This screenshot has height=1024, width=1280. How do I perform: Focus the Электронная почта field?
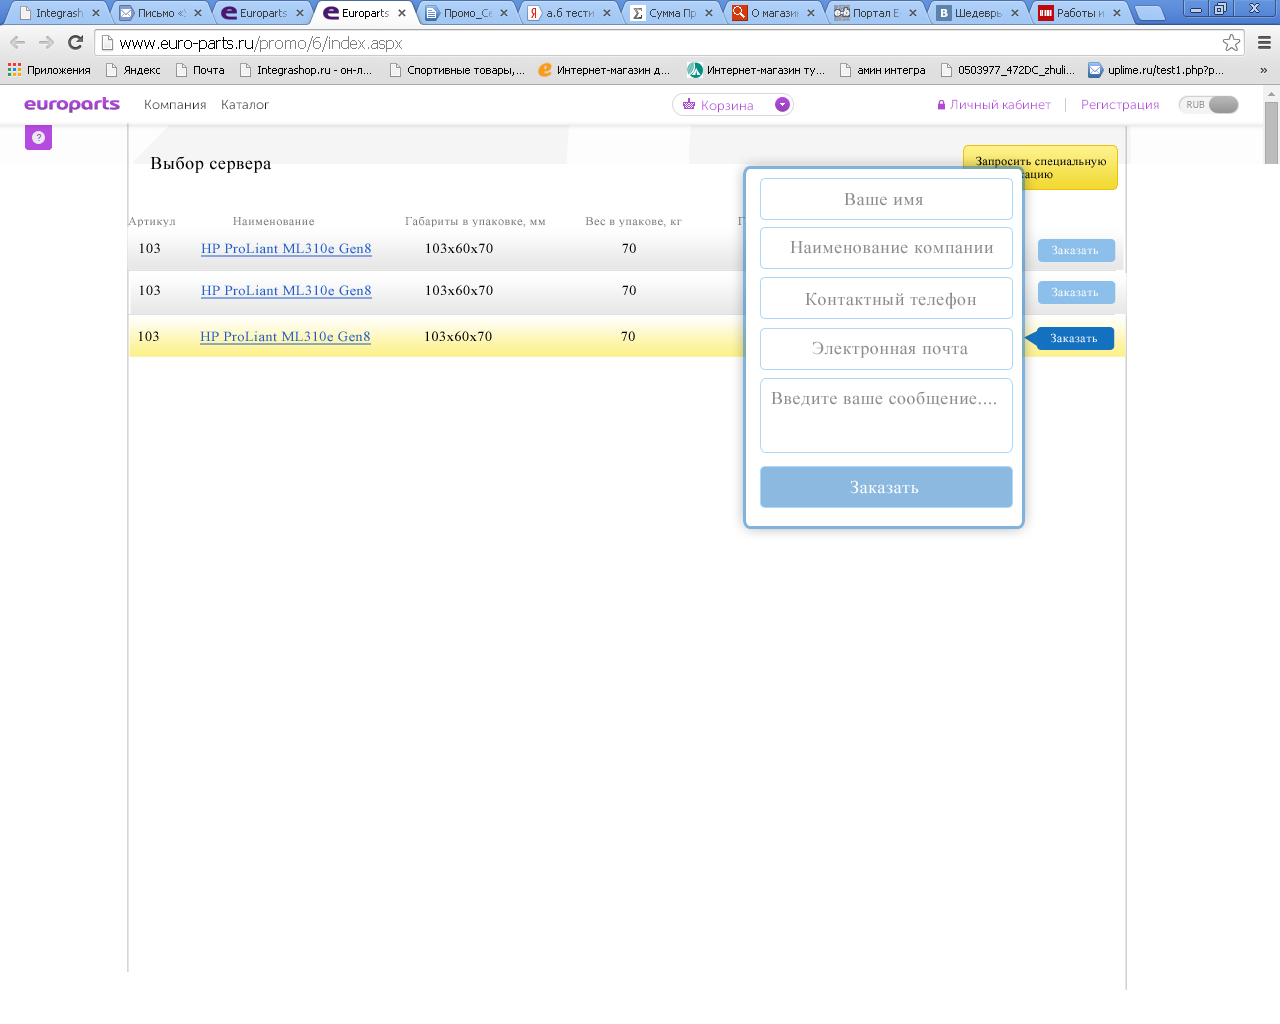click(886, 349)
